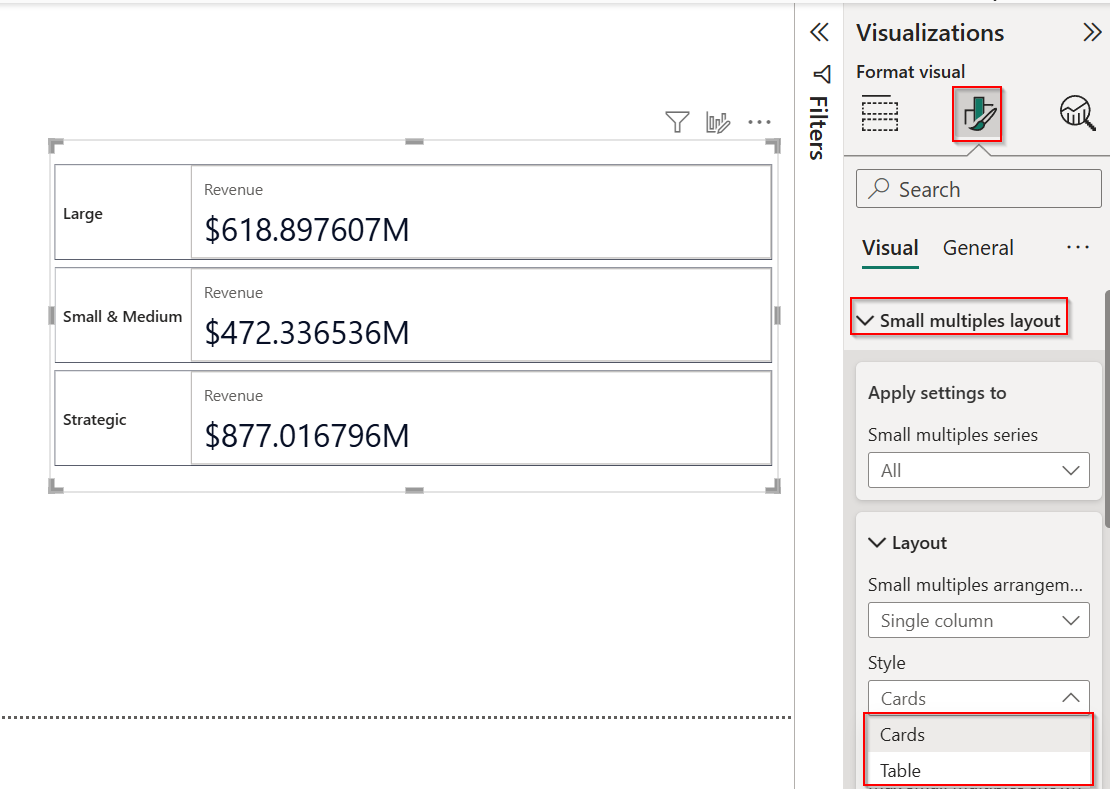Click the Small & Medium category label

pyautogui.click(x=122, y=316)
